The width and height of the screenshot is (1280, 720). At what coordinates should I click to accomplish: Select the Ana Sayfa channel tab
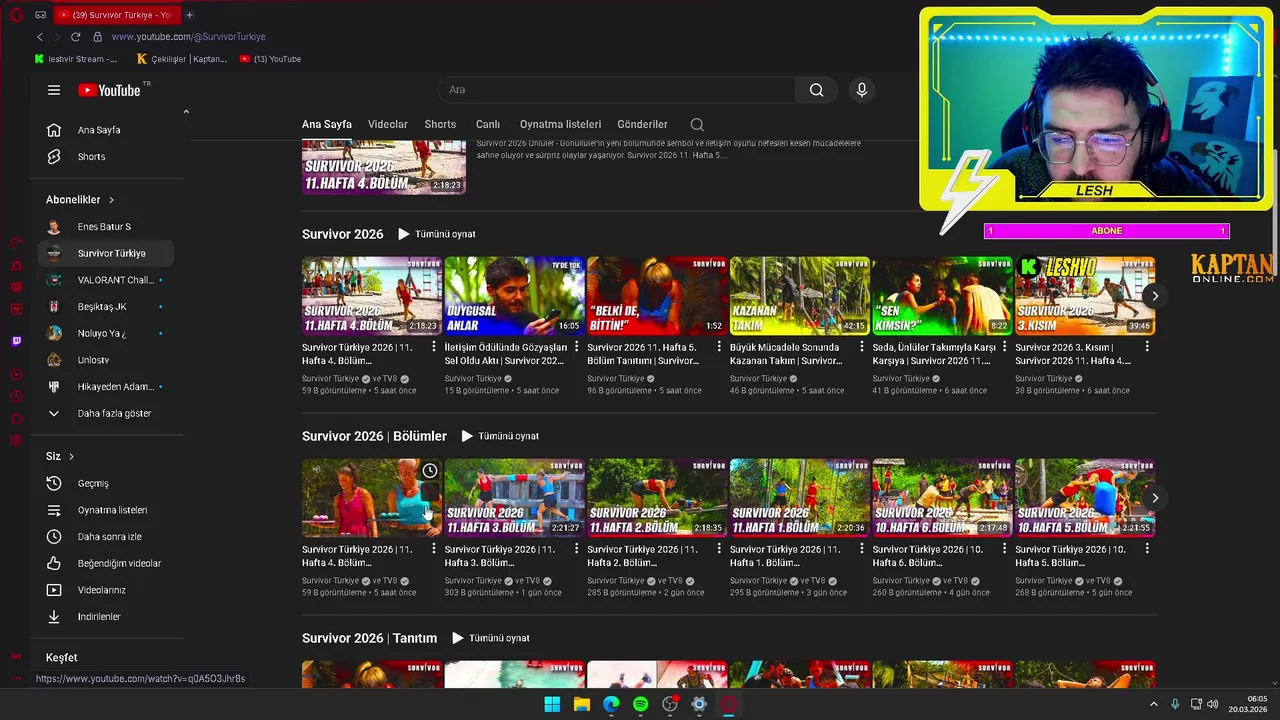tap(327, 125)
